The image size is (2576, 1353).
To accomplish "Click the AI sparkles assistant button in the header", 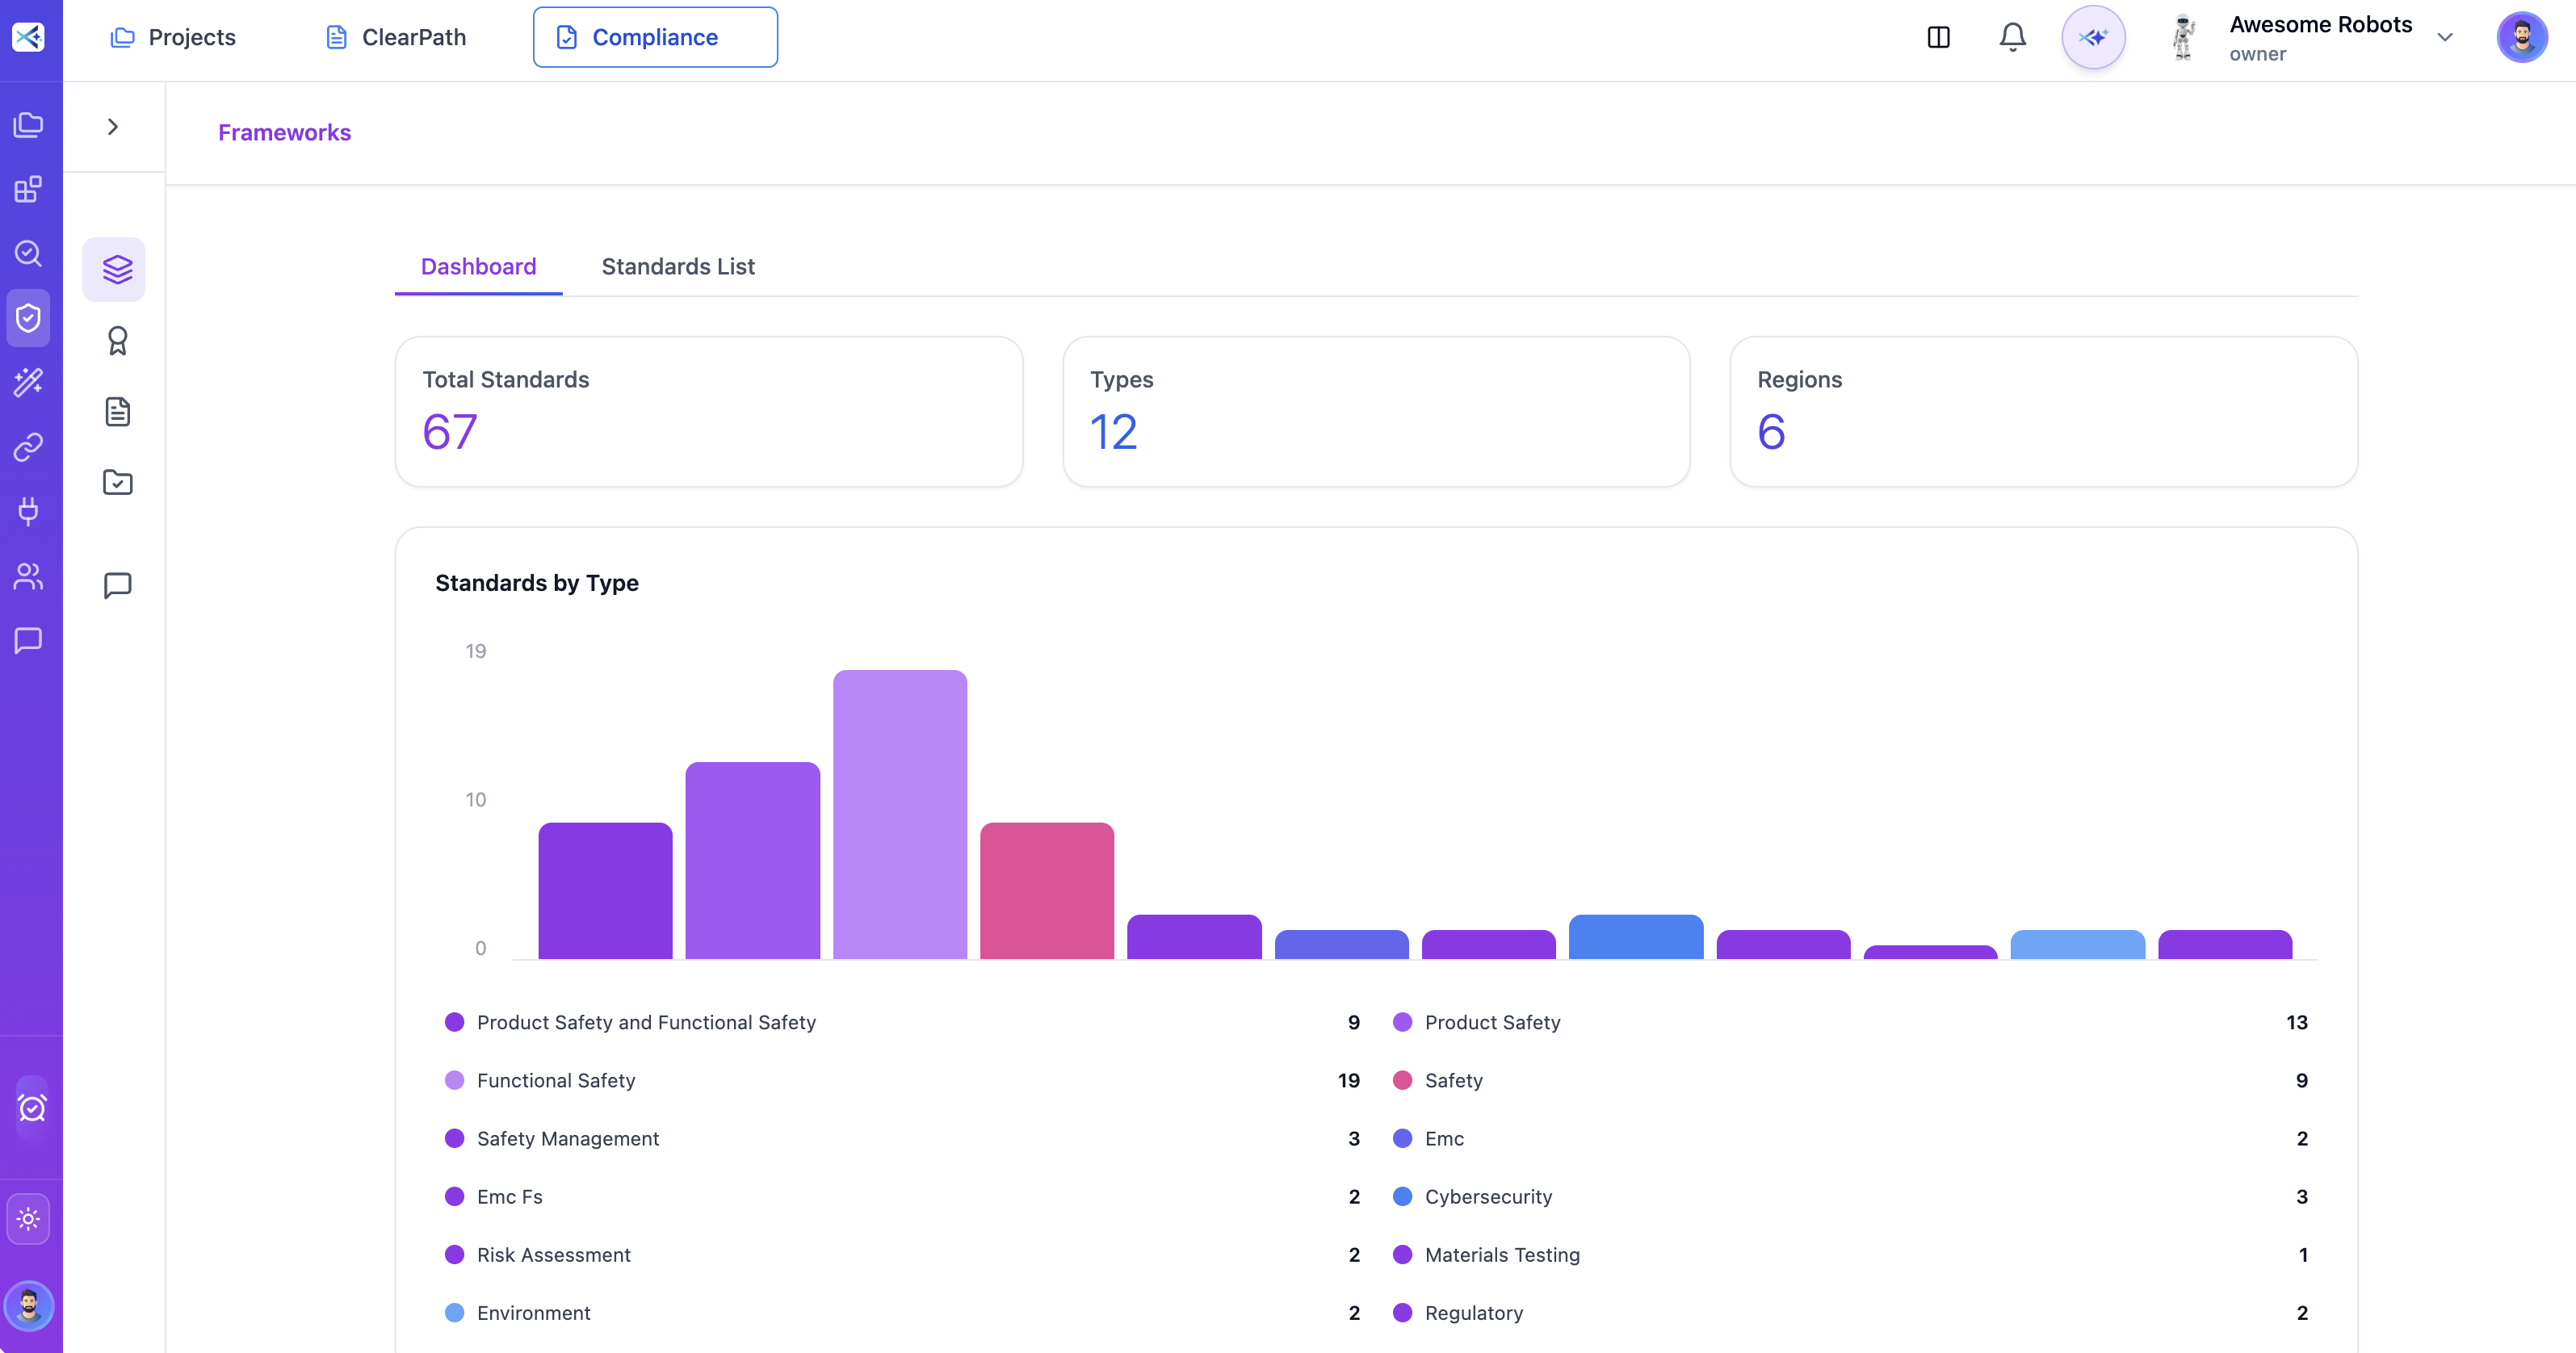I will [2093, 37].
